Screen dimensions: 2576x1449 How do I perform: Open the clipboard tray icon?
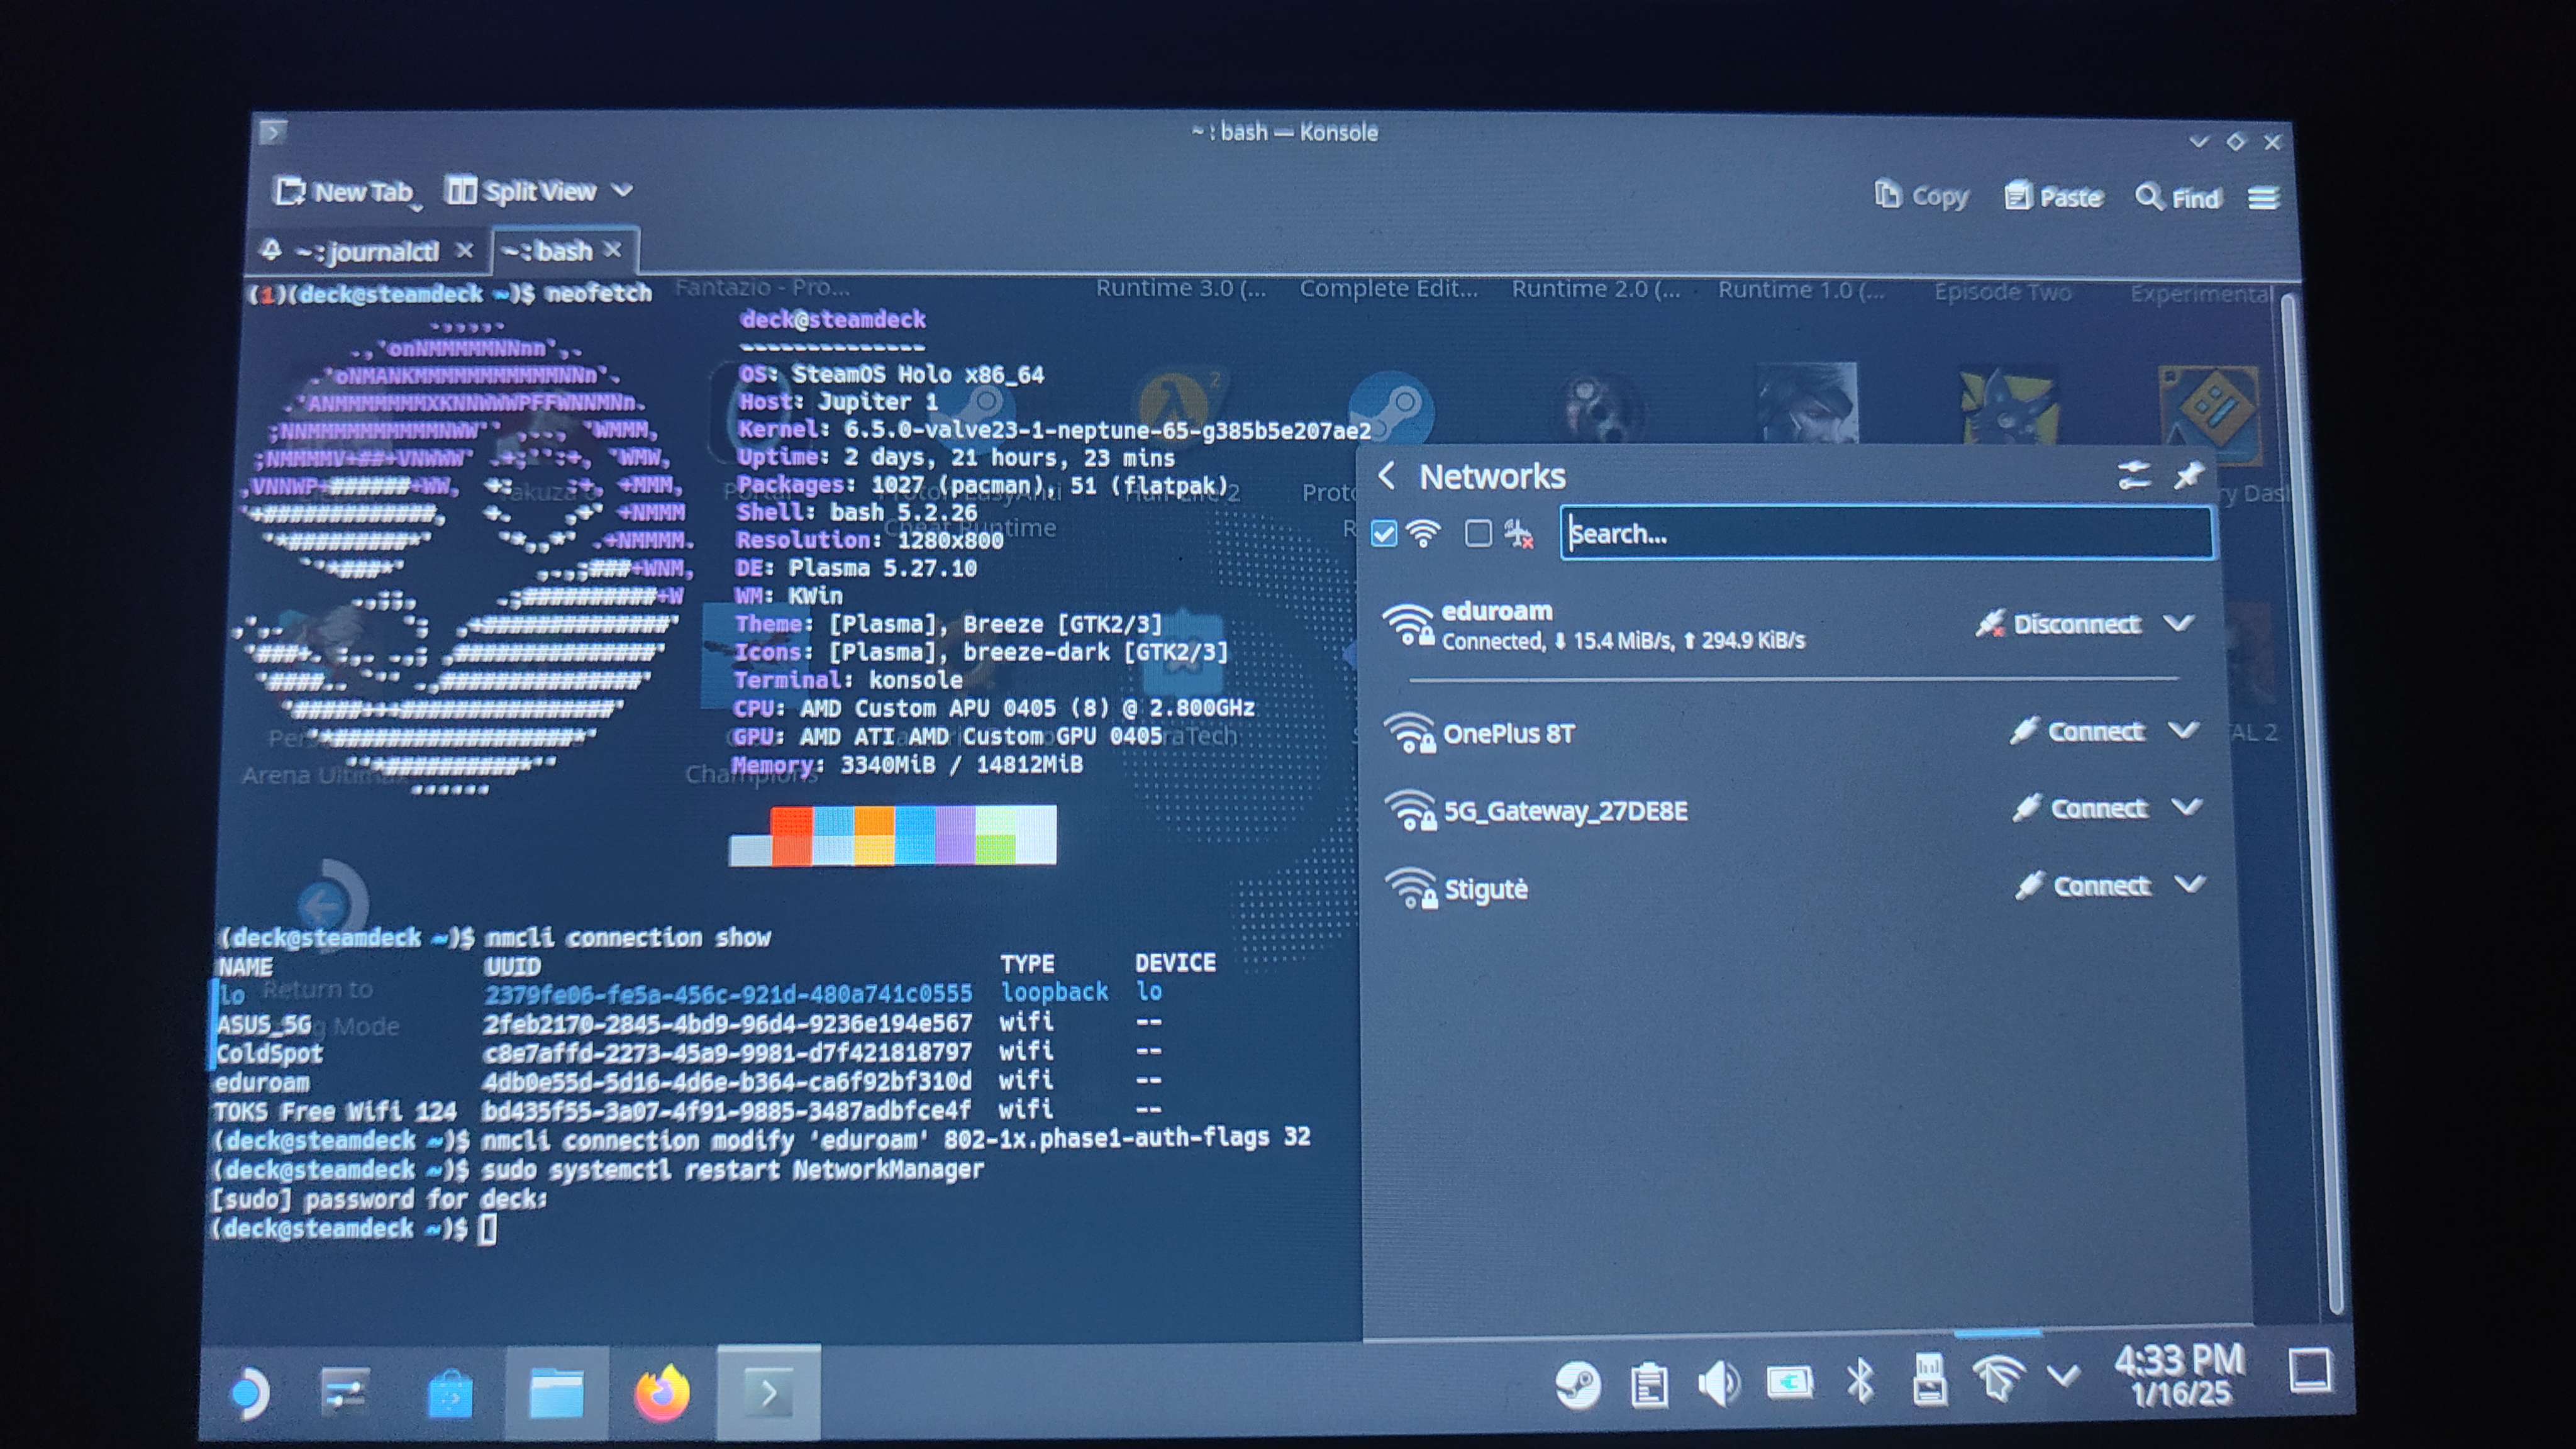[1648, 1385]
